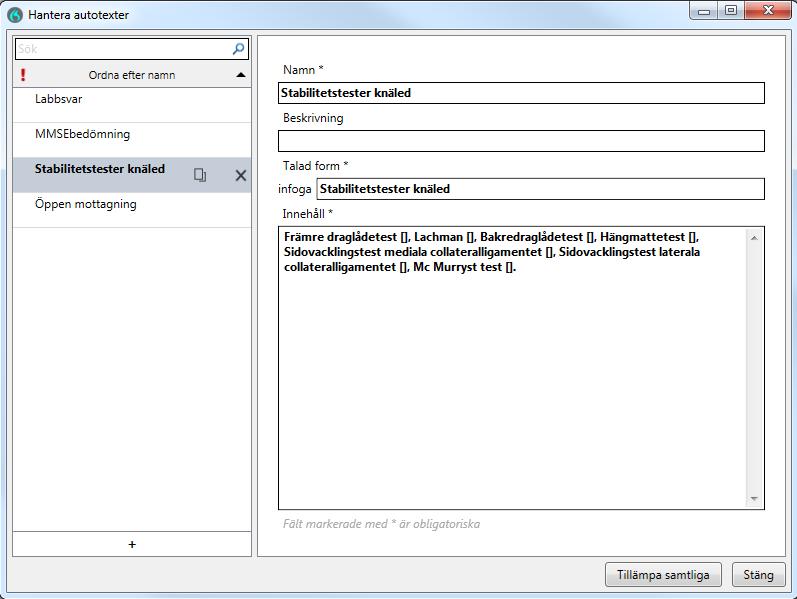Maximize the Hantera autotexter window
The width and height of the screenshot is (797, 599).
click(731, 11)
